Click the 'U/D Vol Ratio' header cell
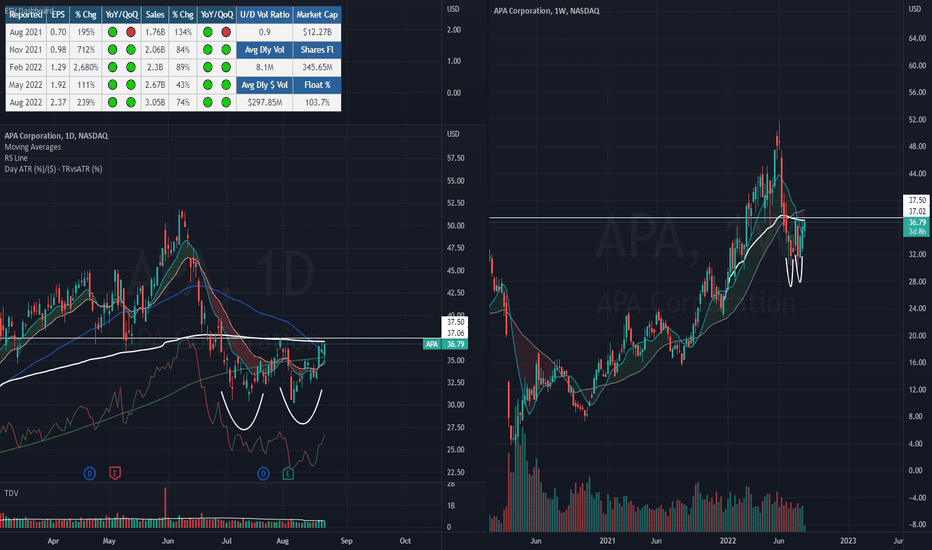The width and height of the screenshot is (932, 550). click(x=265, y=14)
